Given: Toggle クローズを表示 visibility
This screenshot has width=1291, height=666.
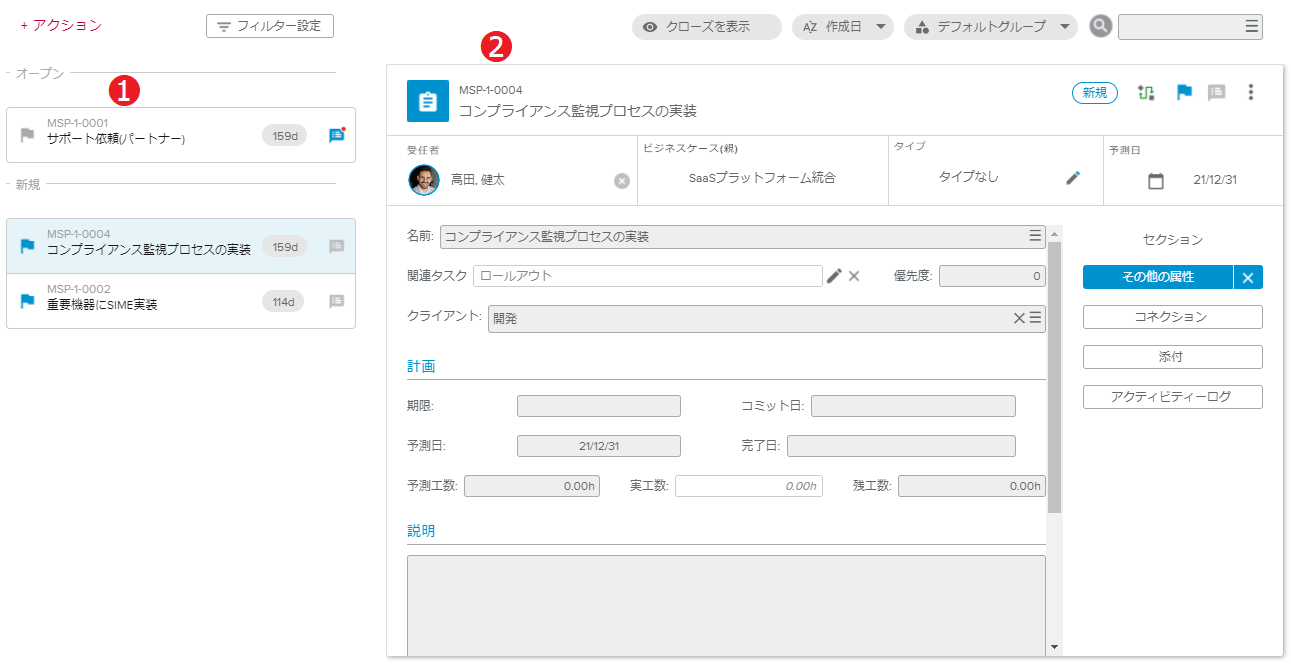Looking at the screenshot, I should (x=706, y=27).
